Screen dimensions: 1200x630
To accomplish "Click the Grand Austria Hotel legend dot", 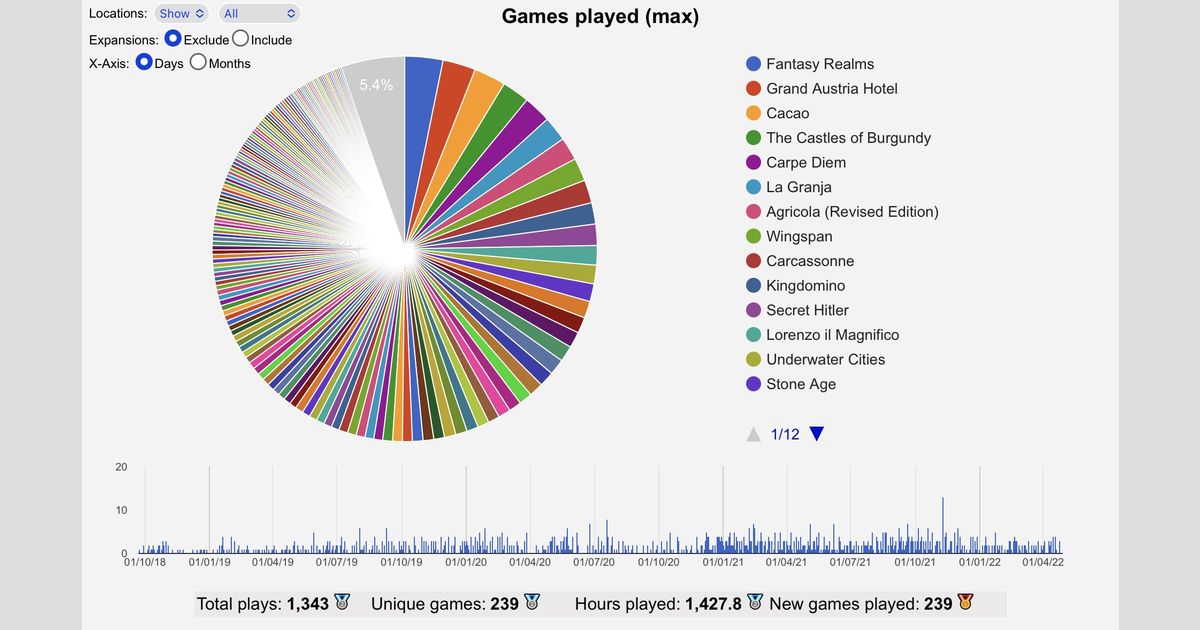I will coord(754,88).
